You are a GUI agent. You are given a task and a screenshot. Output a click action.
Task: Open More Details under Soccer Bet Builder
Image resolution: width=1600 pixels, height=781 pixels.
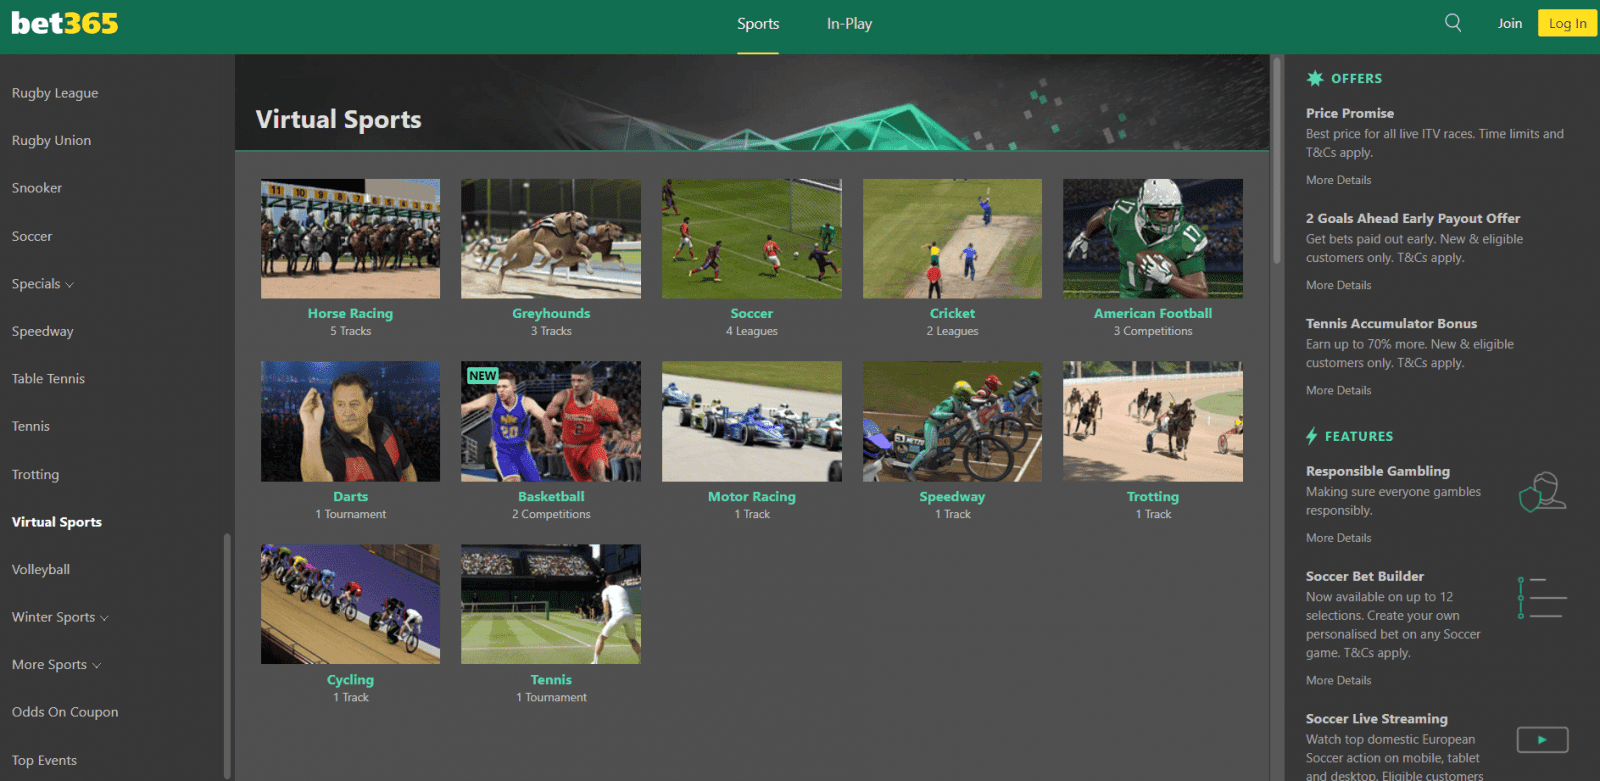pyautogui.click(x=1339, y=680)
